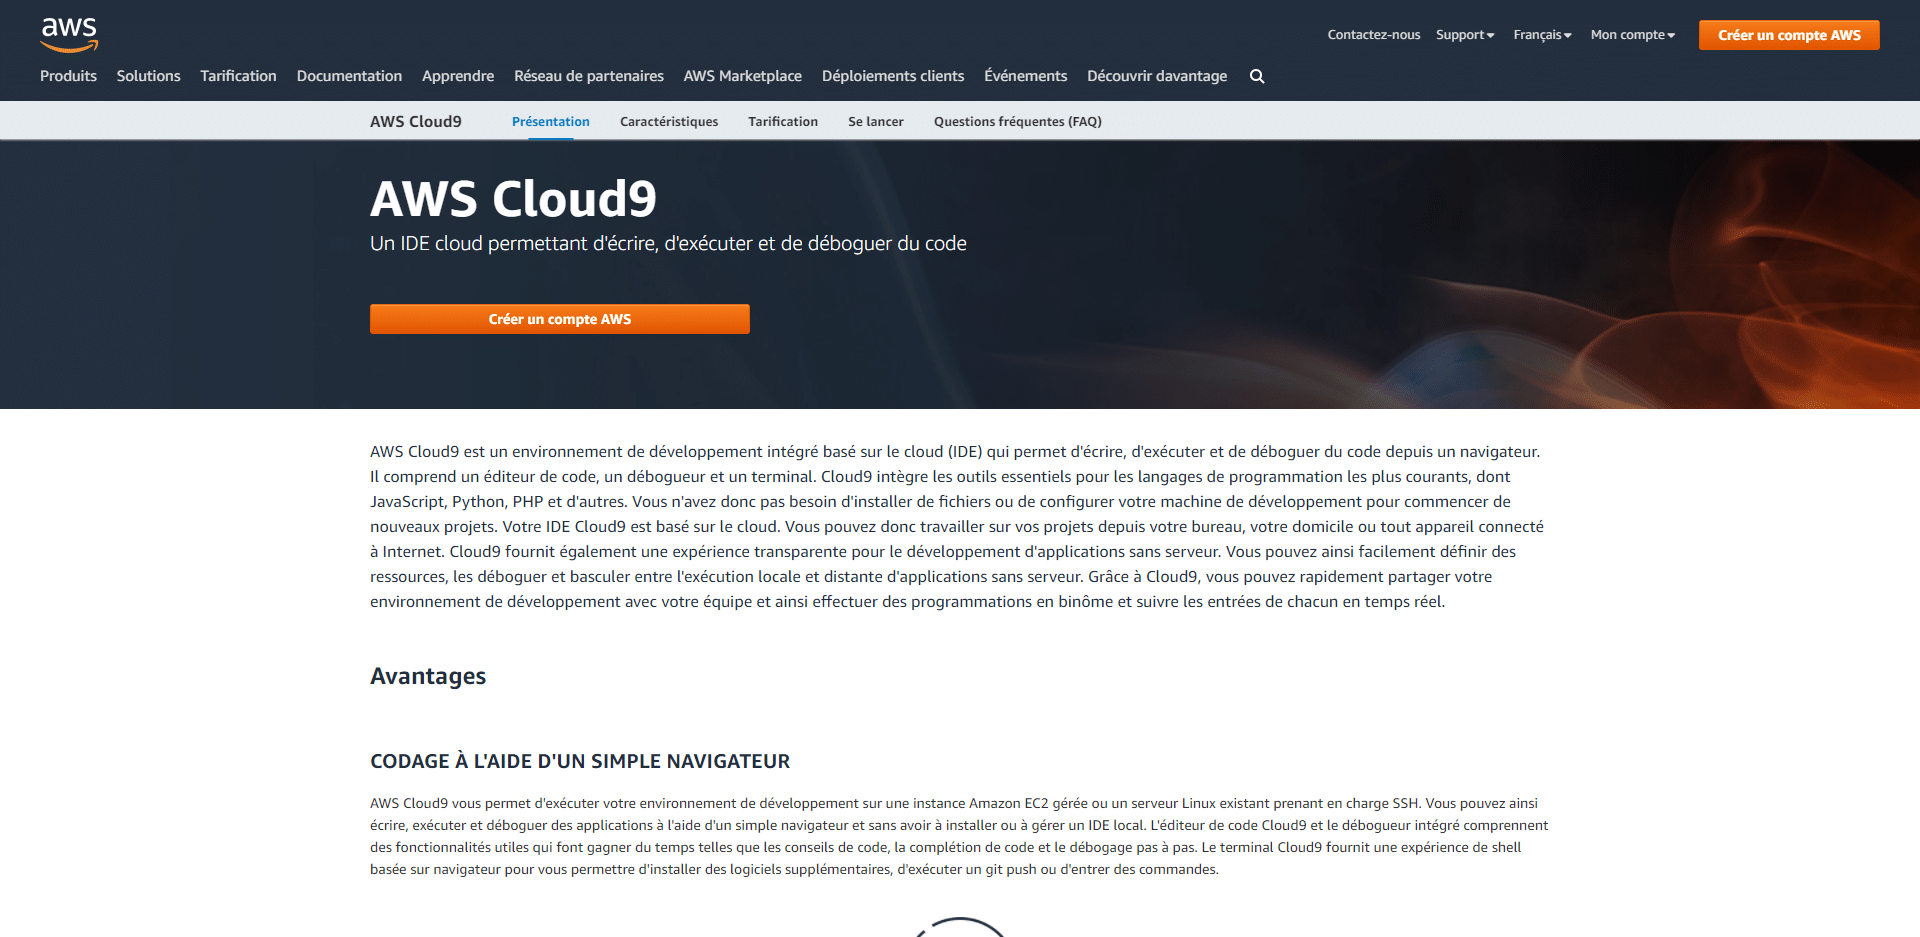Image resolution: width=1920 pixels, height=937 pixels.
Task: Select the Se lancer tab
Action: [875, 122]
